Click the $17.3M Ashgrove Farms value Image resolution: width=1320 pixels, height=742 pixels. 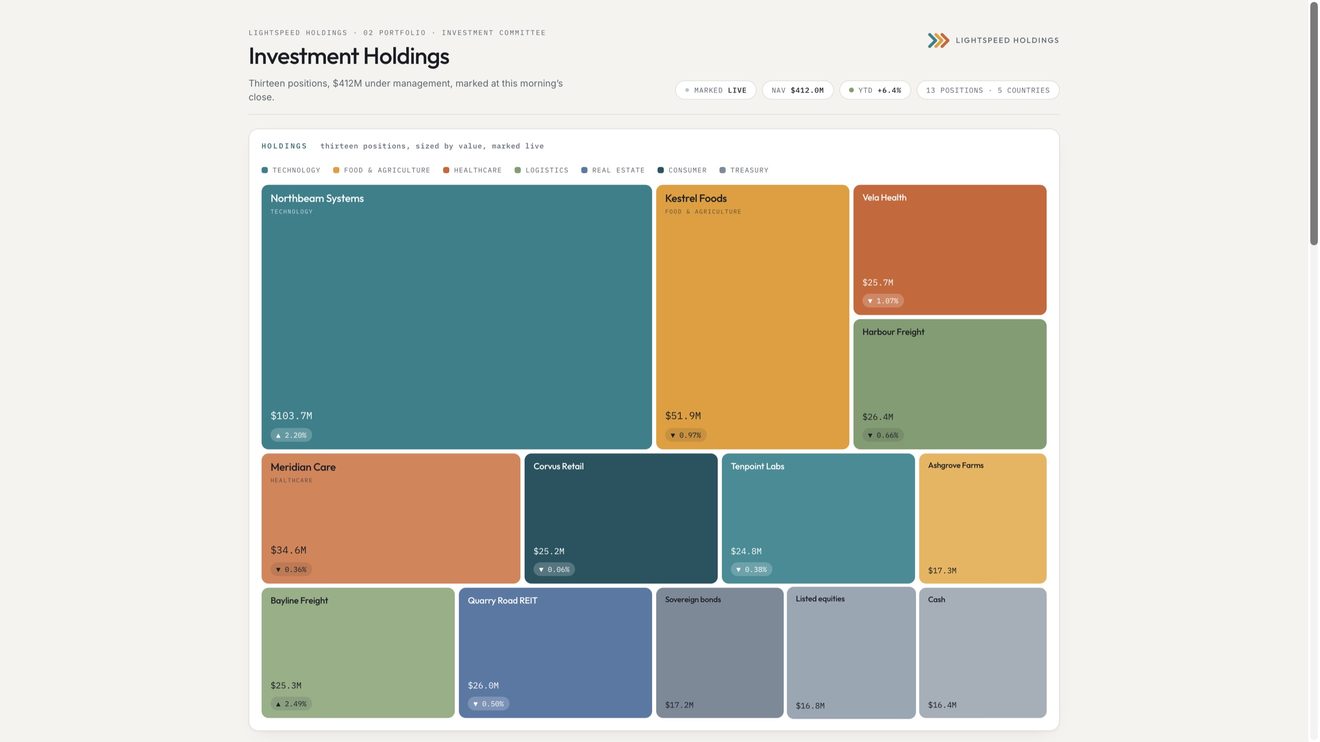tap(942, 571)
